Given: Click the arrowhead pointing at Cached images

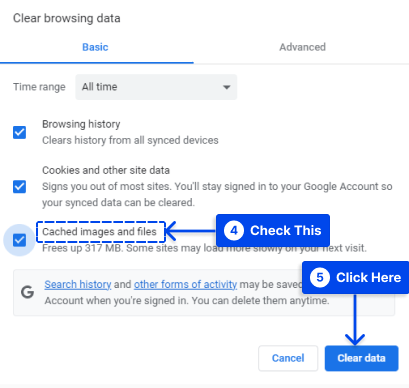Looking at the screenshot, I should point(171,231).
